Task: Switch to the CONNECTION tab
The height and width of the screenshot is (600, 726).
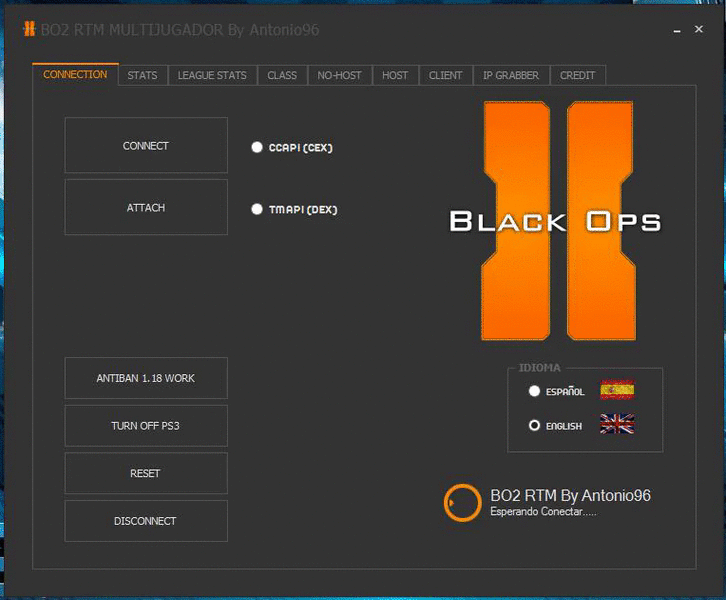Action: pos(75,75)
